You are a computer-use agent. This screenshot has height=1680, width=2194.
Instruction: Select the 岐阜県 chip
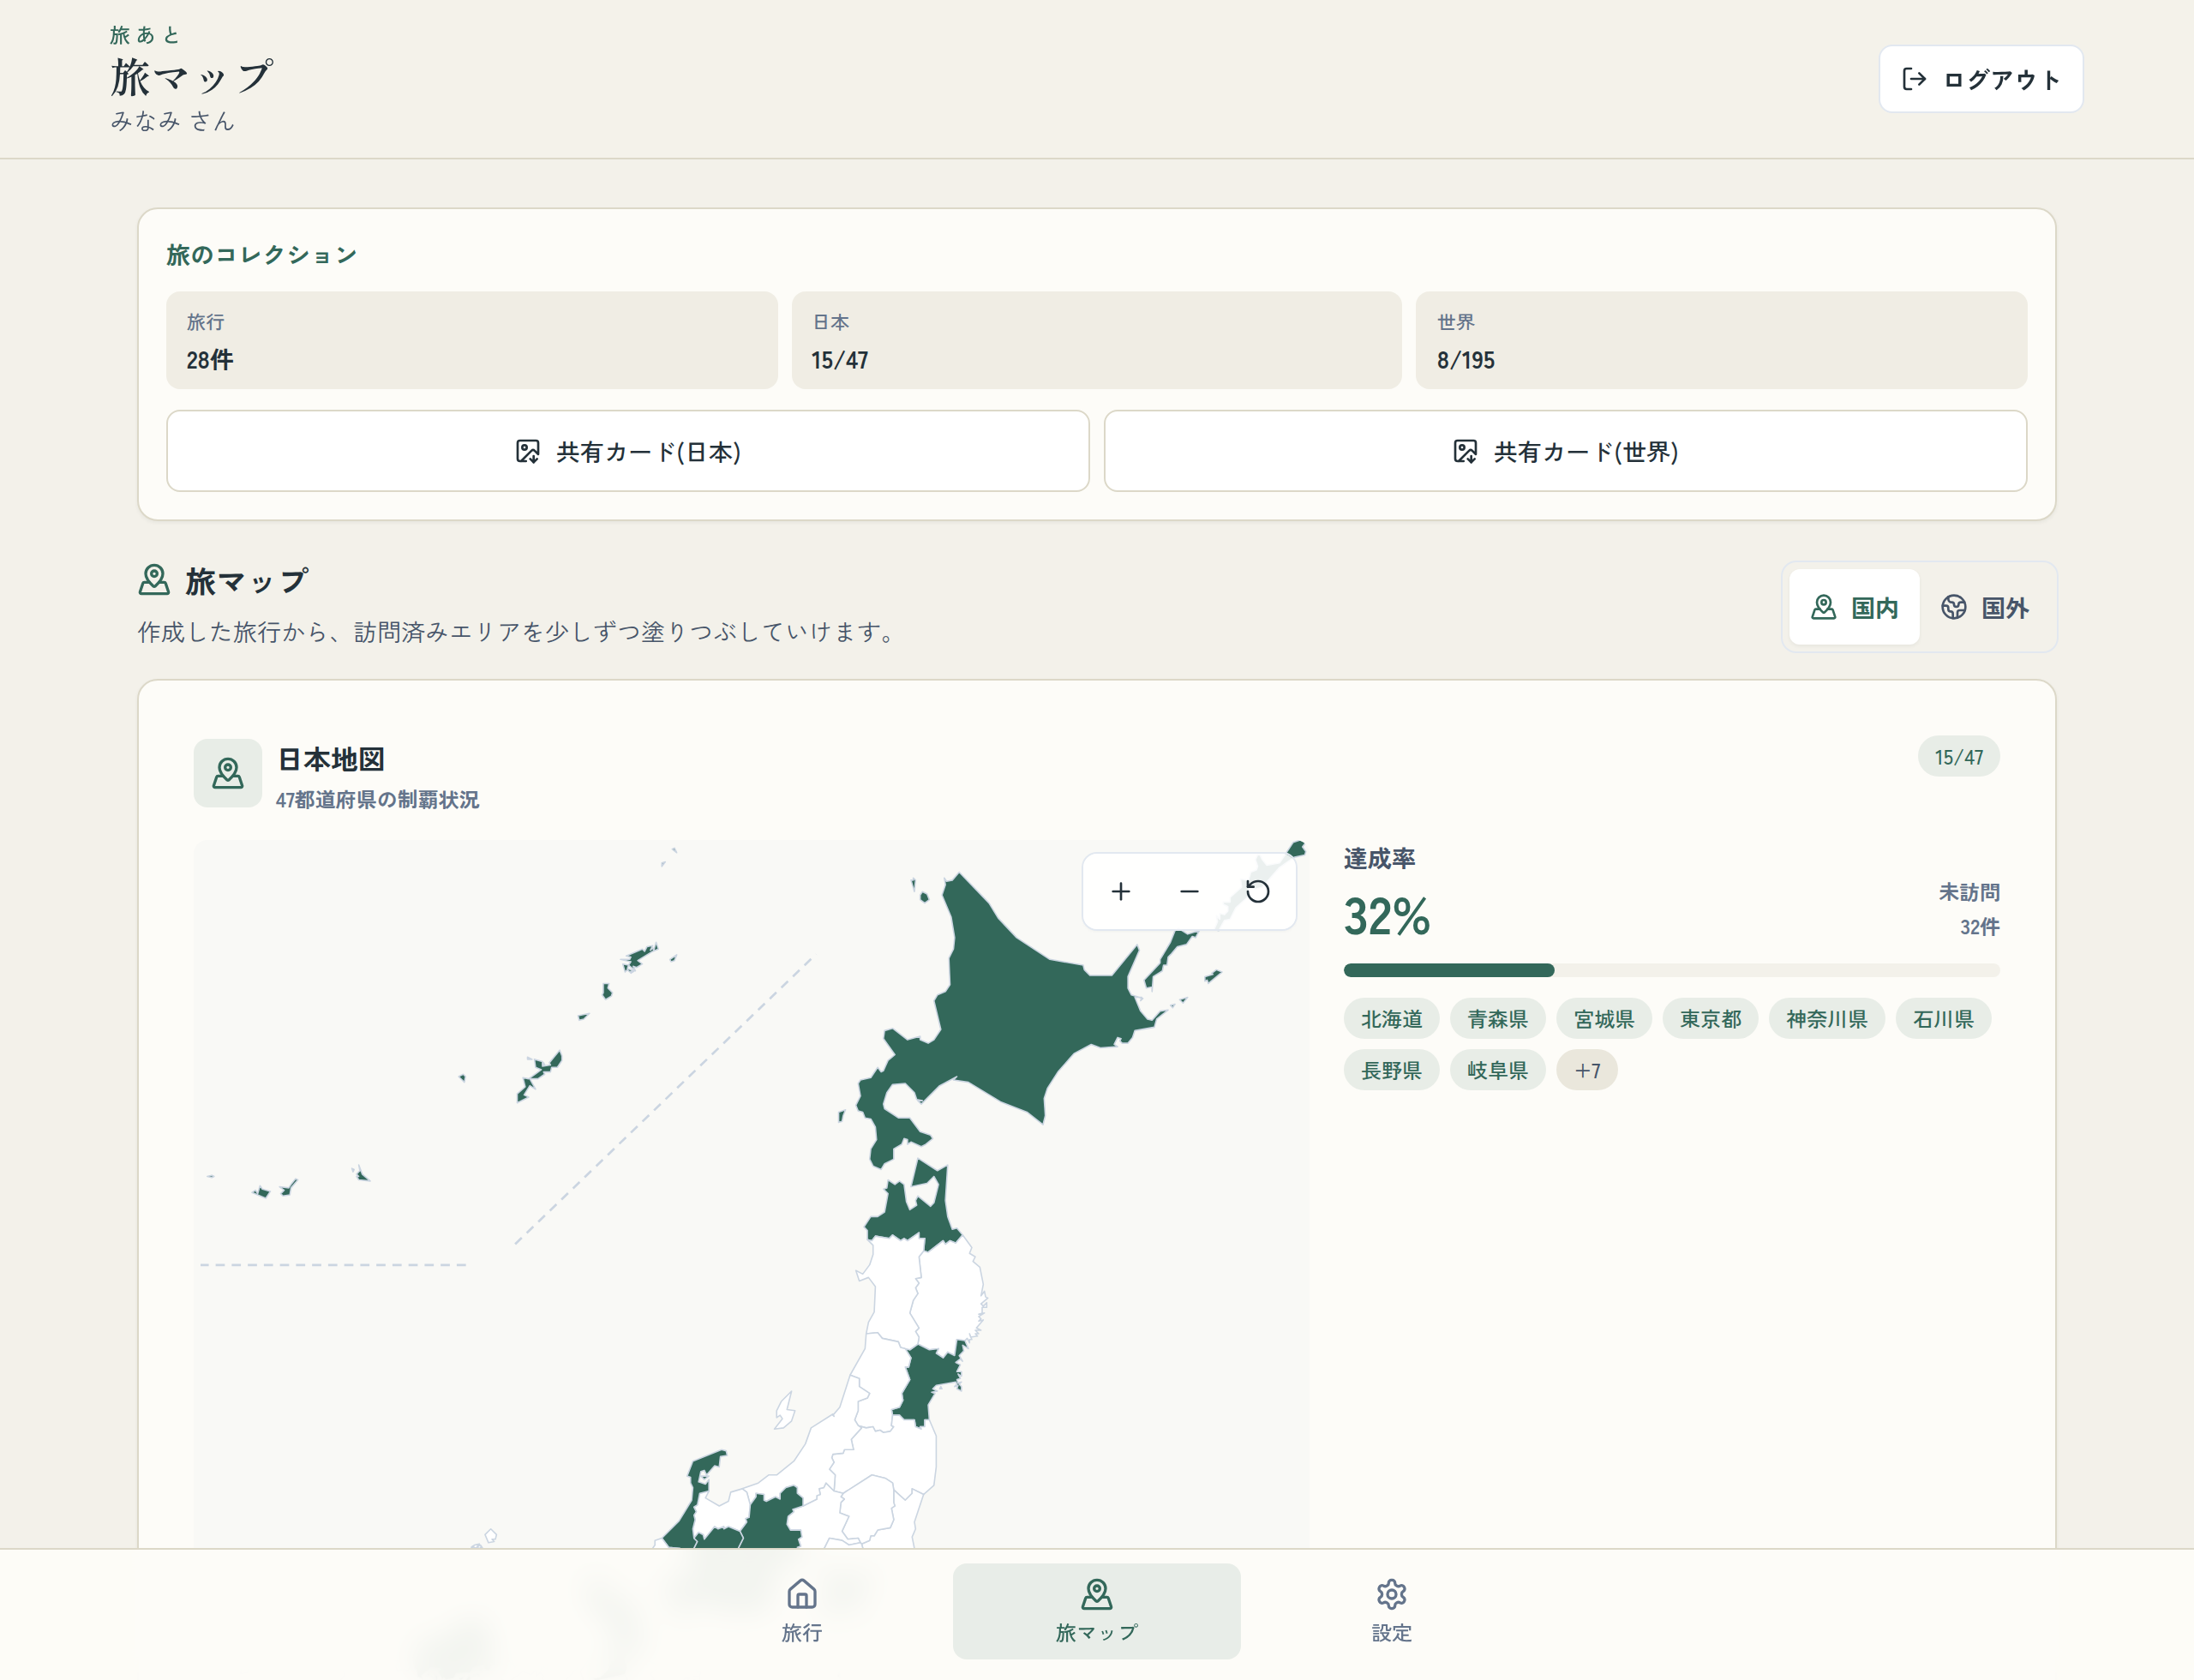pyautogui.click(x=1497, y=1070)
